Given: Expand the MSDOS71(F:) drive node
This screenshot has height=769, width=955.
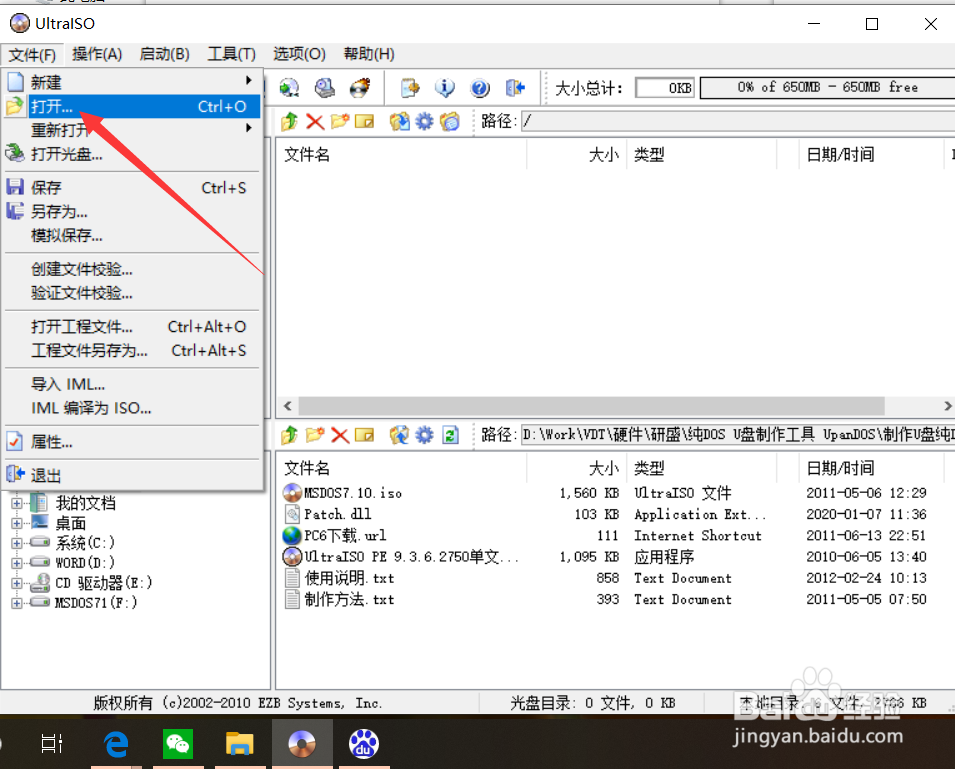Looking at the screenshot, I should coord(17,603).
